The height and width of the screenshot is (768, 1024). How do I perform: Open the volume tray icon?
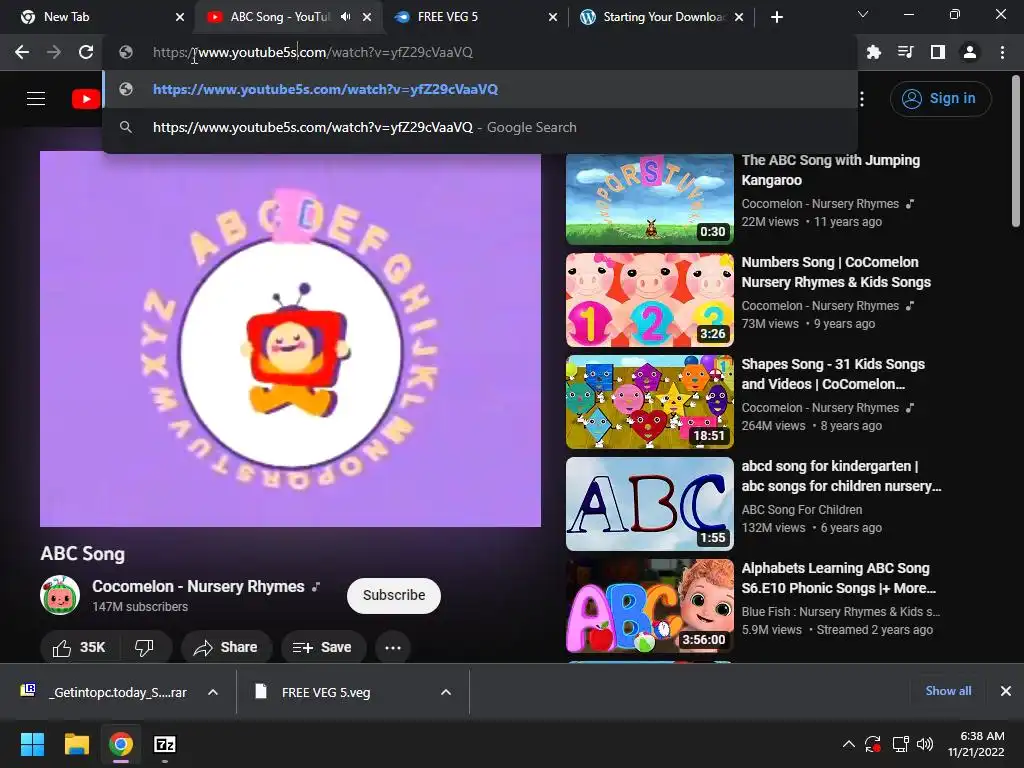[x=925, y=744]
